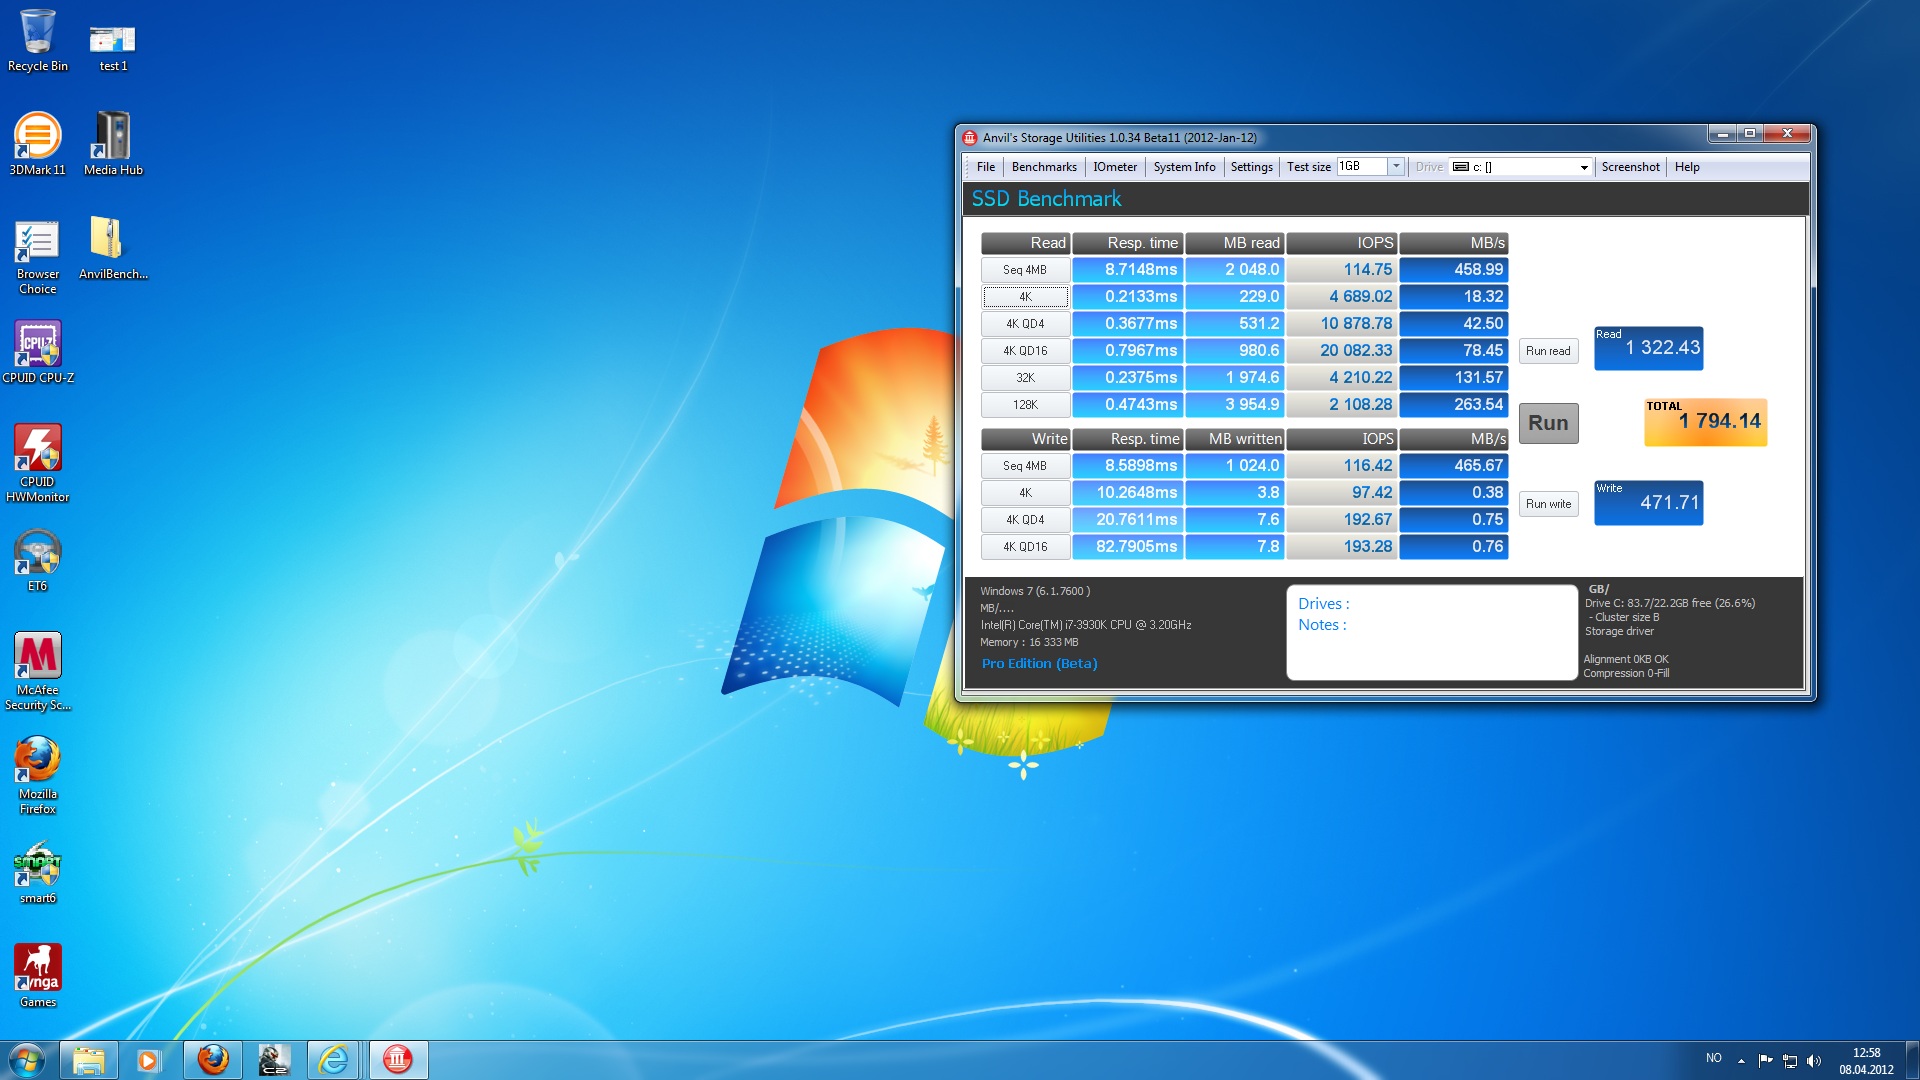Run the read 128K test

click(1025, 405)
